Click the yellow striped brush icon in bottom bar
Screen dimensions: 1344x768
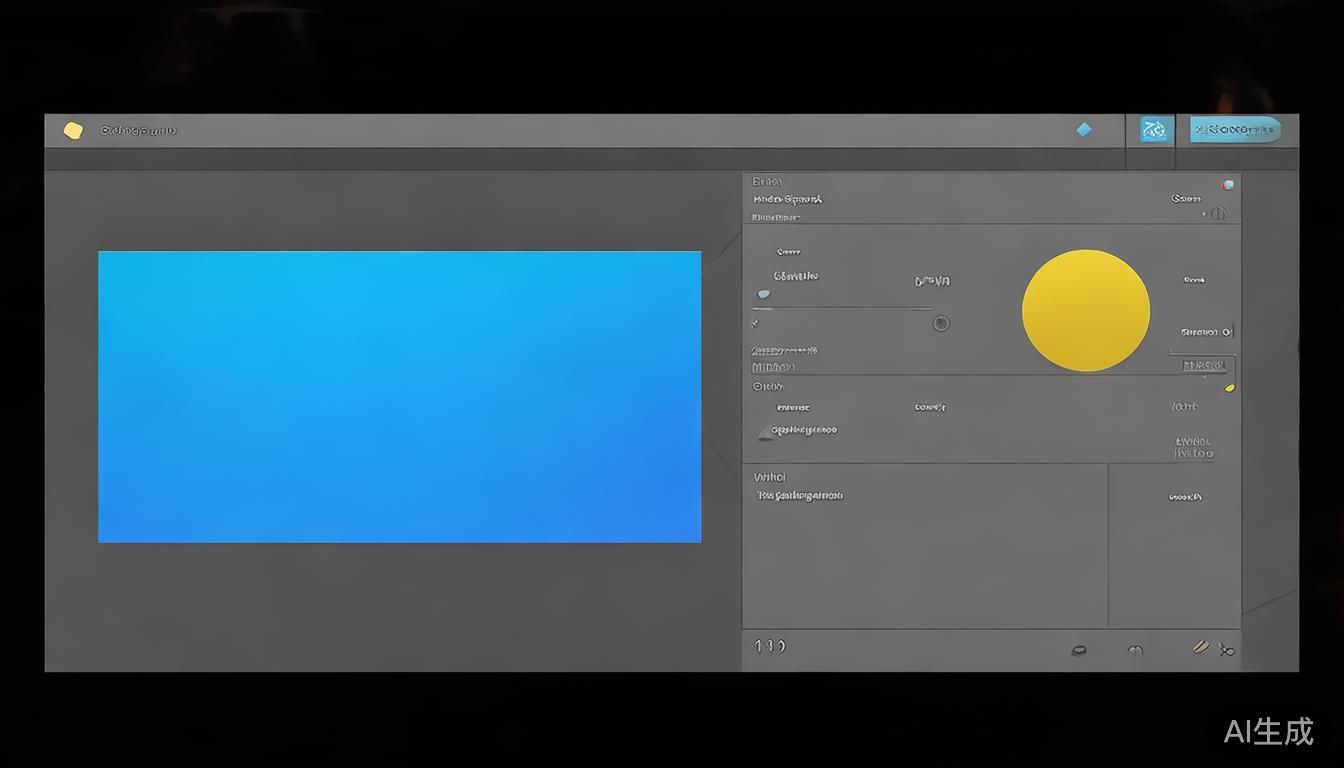point(1201,647)
